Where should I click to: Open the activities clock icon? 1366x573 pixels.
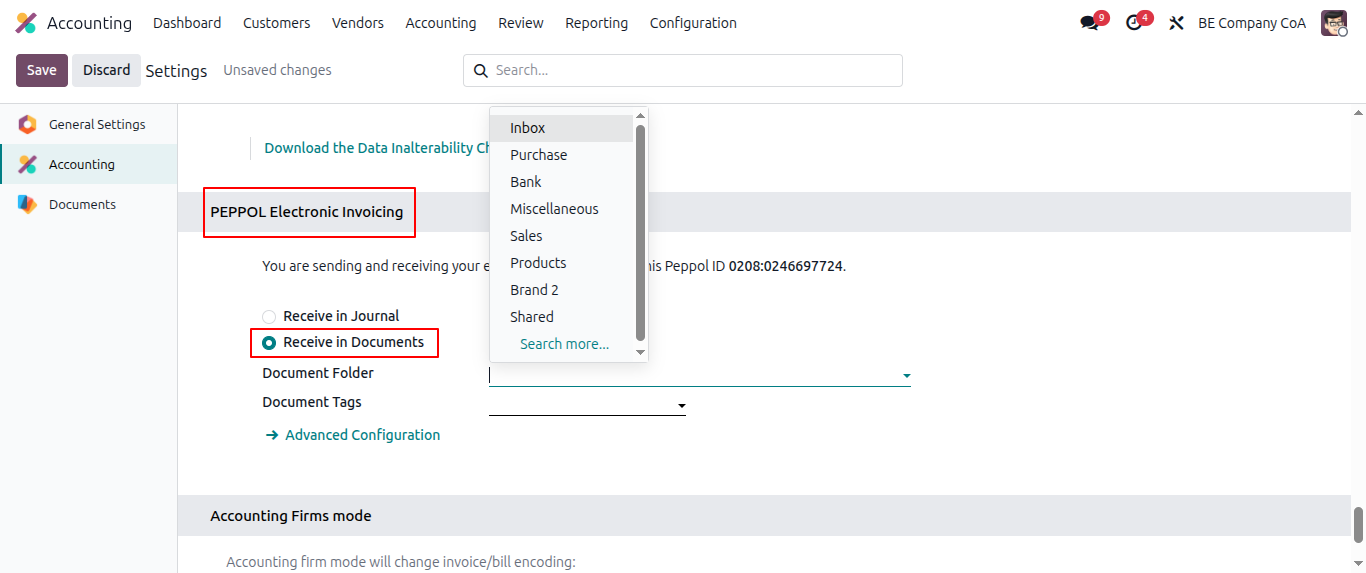click(x=1133, y=23)
